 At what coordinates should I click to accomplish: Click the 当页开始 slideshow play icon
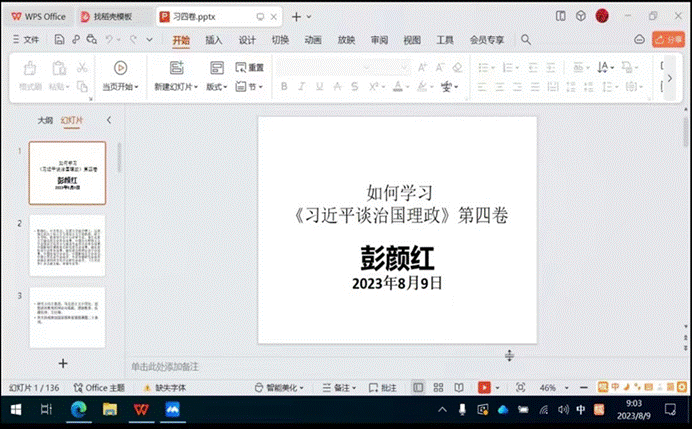point(120,68)
